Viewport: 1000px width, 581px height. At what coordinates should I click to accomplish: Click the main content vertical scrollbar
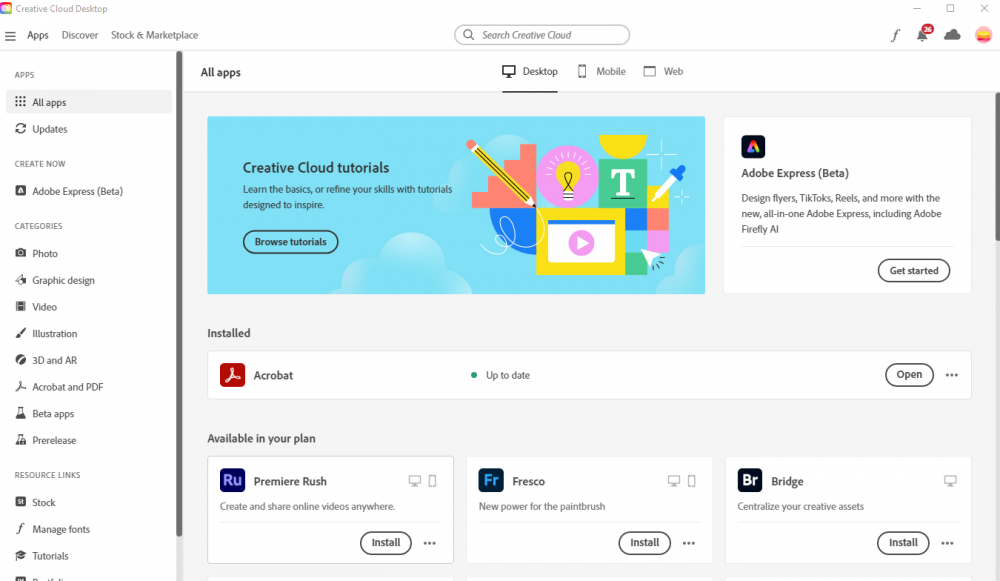[x=997, y=167]
